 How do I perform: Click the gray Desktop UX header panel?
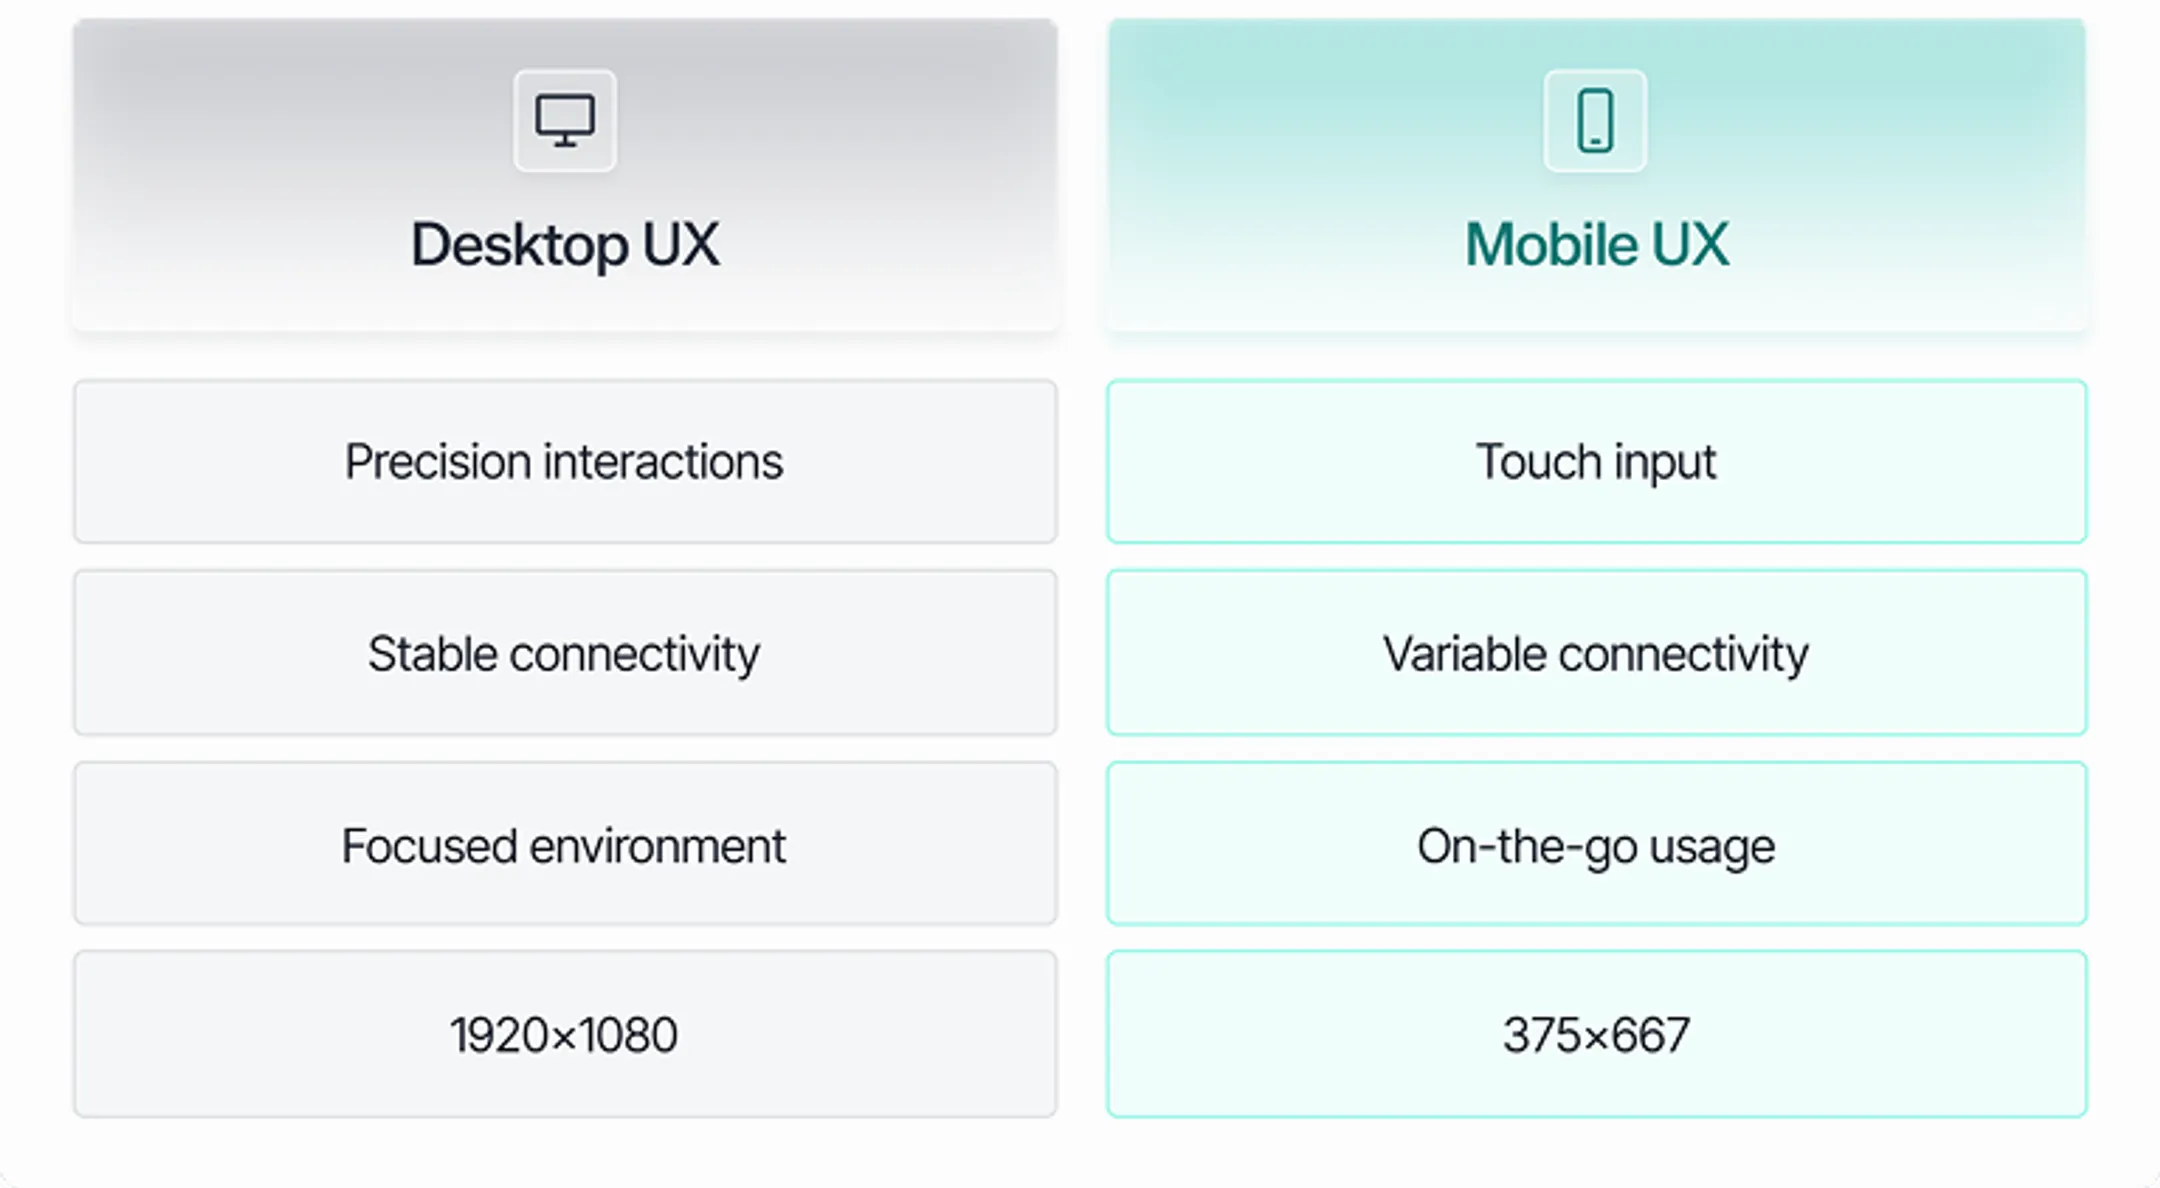point(565,175)
